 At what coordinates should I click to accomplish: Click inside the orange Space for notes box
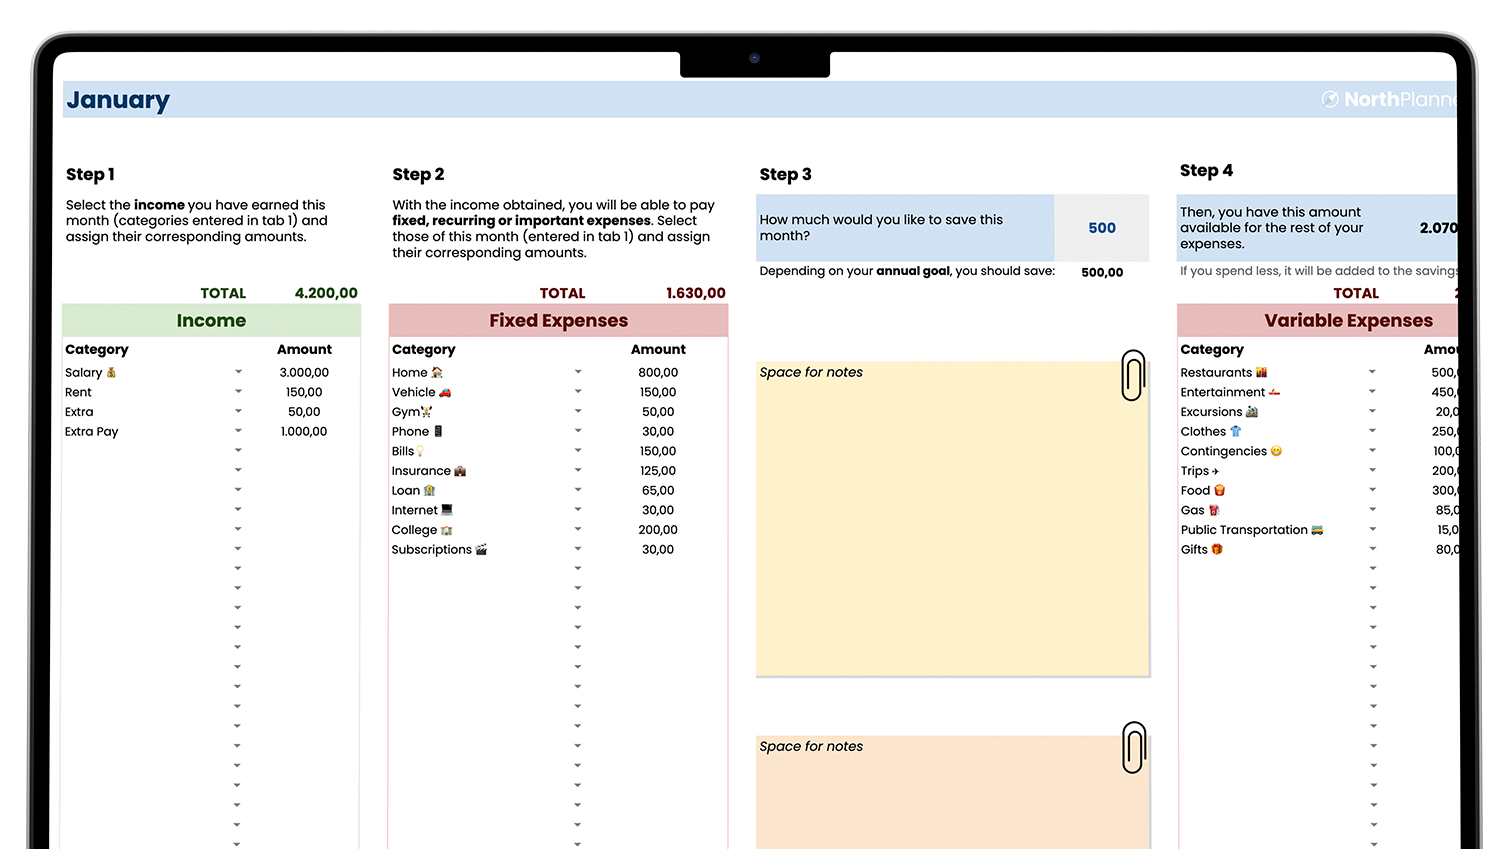952,792
